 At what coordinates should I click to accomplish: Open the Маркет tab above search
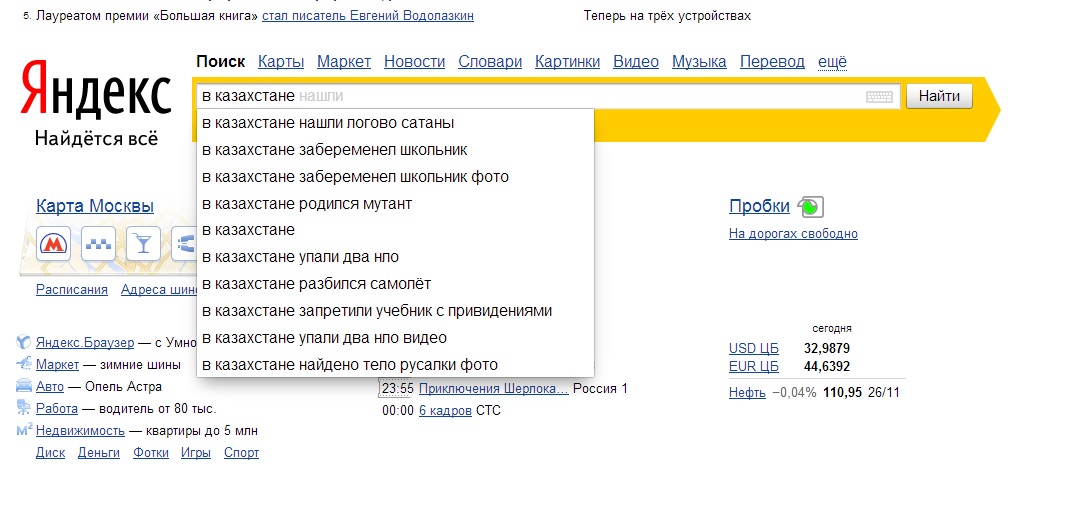click(x=344, y=62)
